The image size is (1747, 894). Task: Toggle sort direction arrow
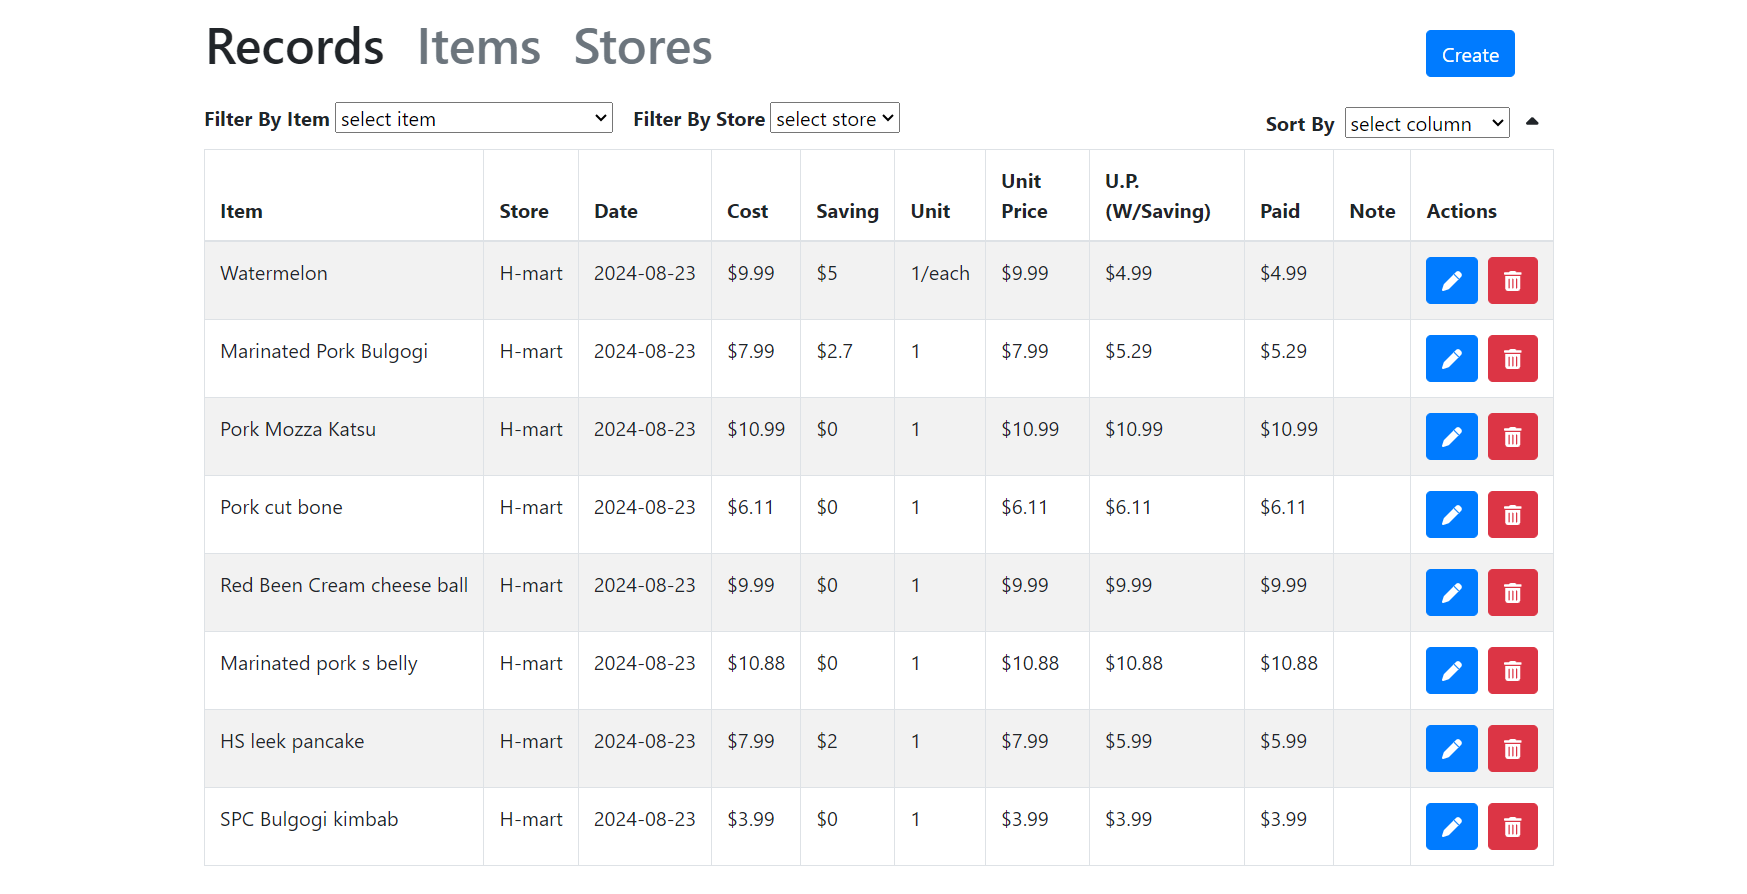click(x=1532, y=122)
